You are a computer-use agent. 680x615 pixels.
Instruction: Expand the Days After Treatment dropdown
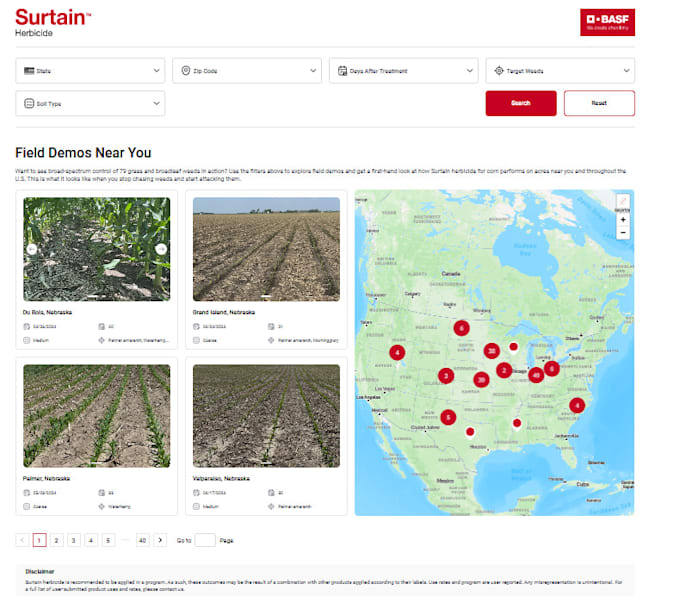(x=404, y=71)
